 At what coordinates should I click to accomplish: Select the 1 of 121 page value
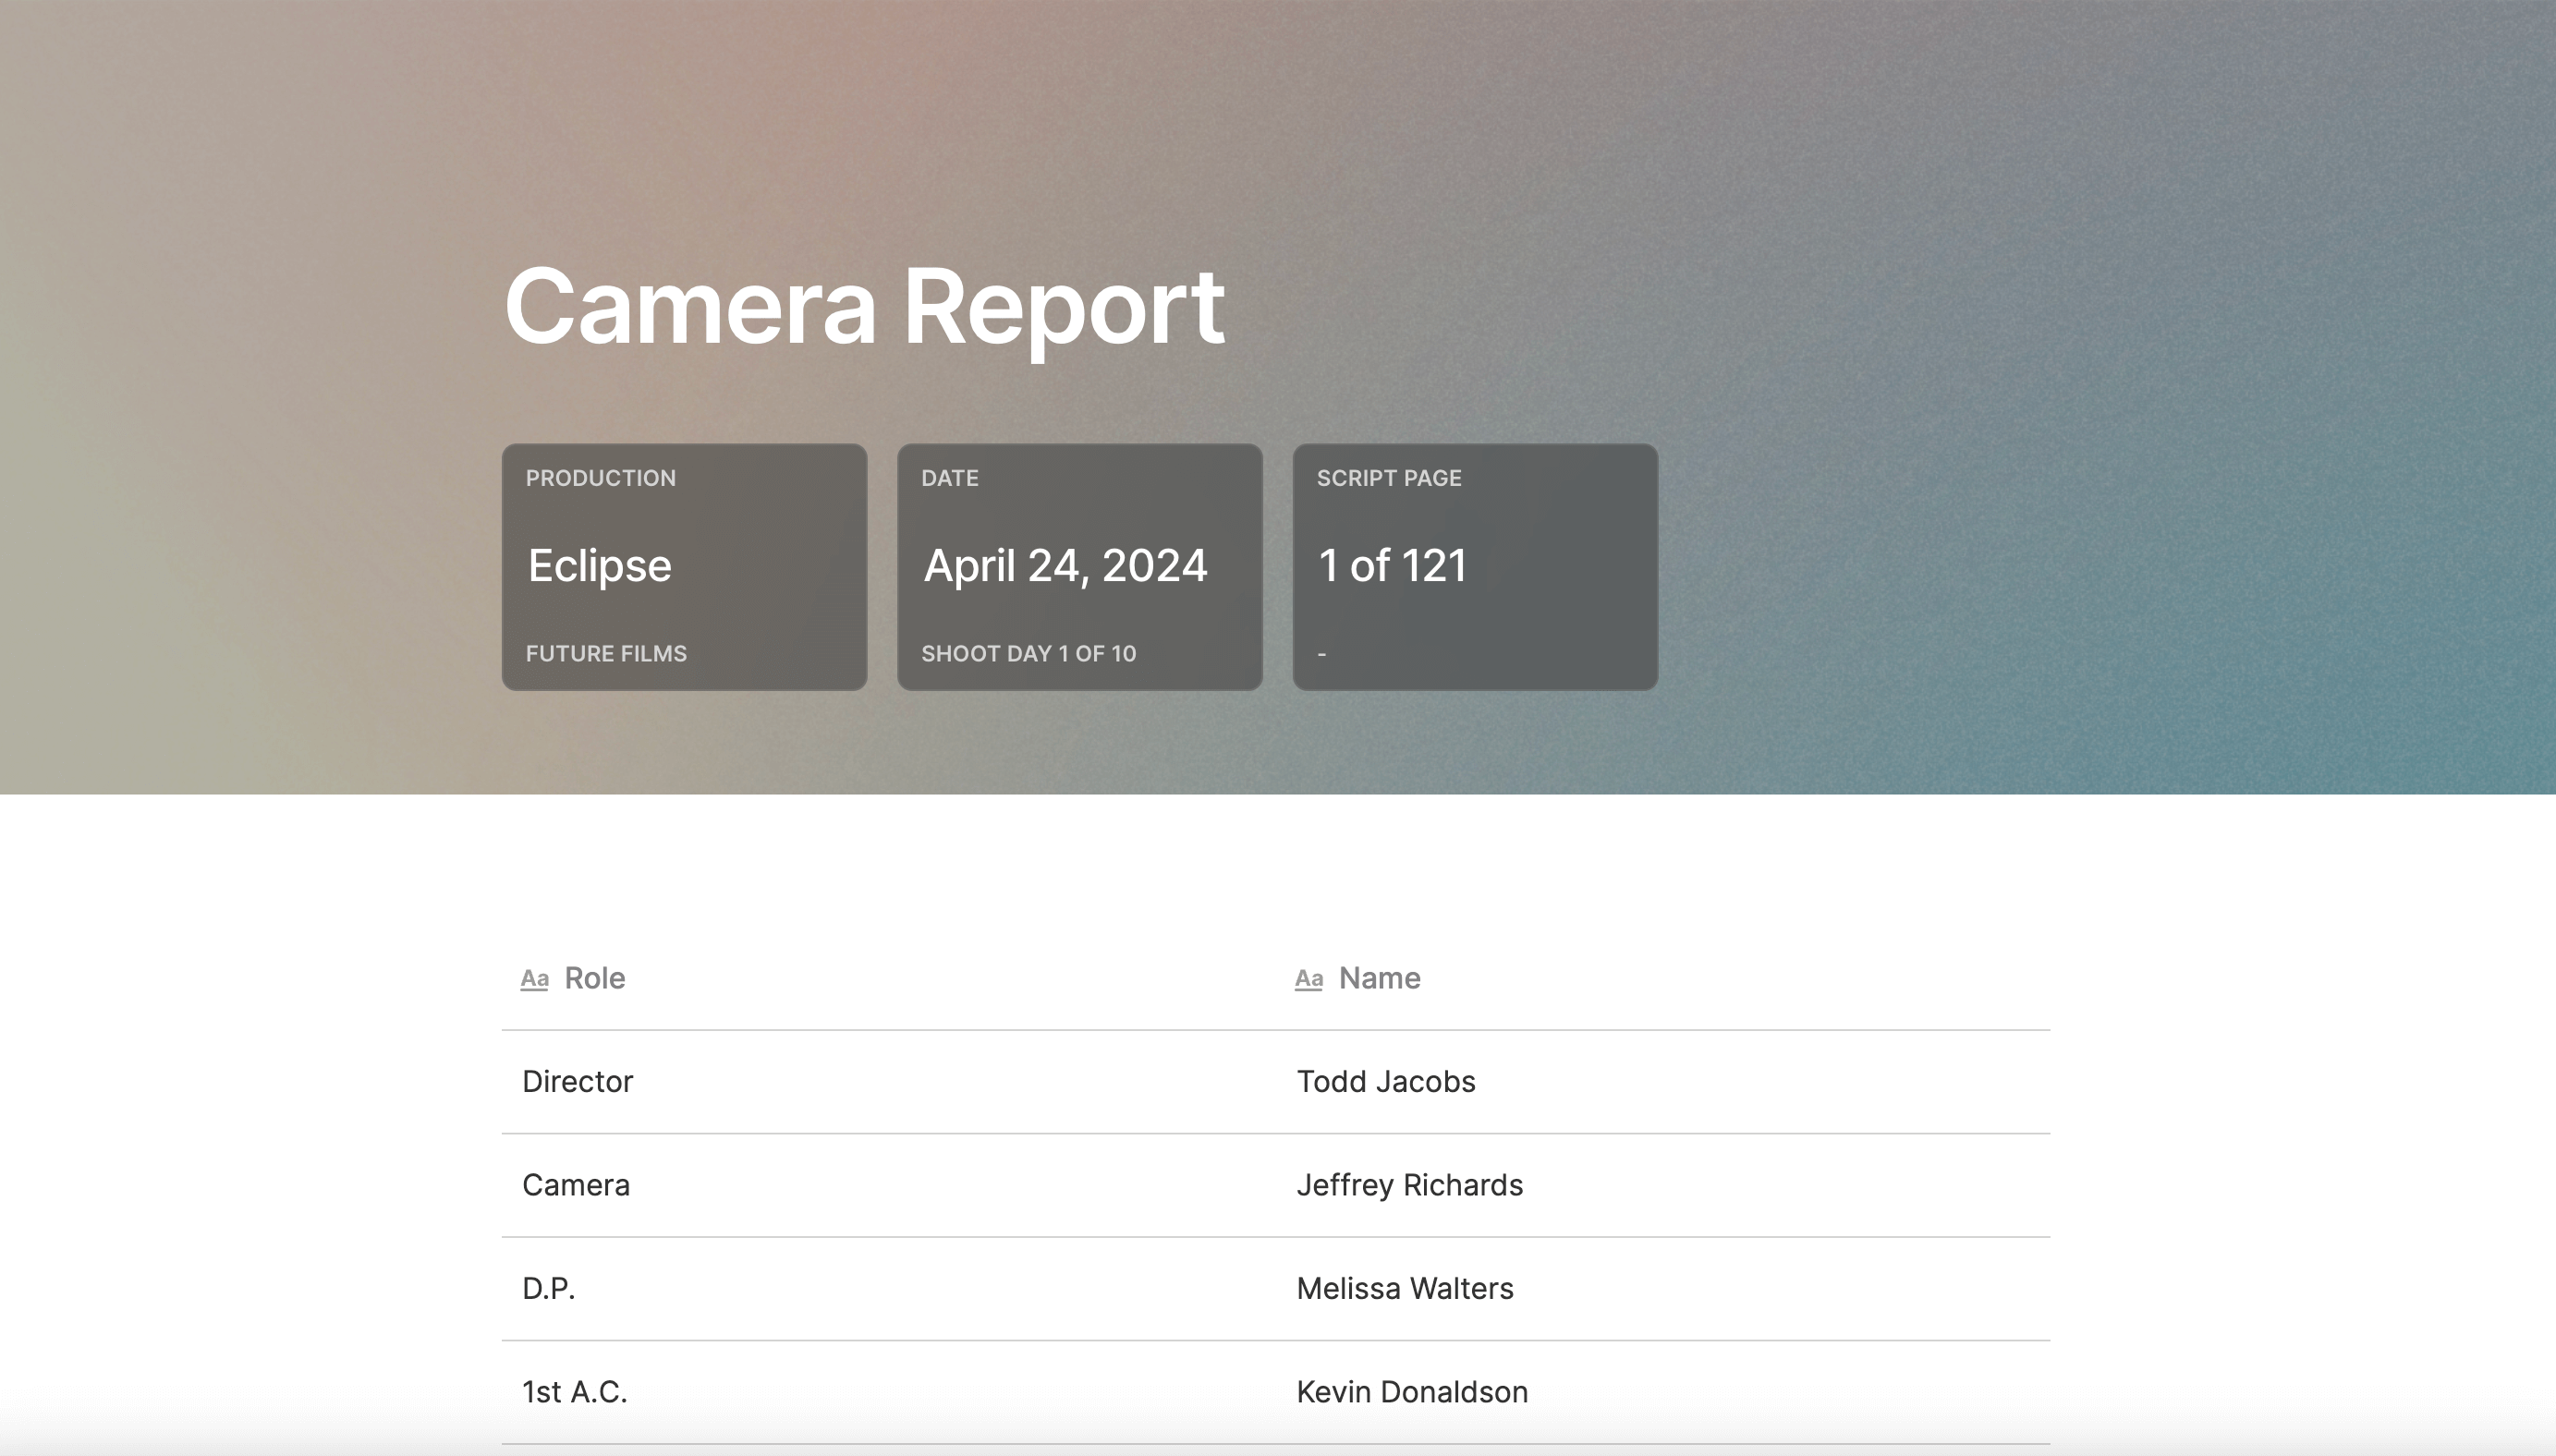pos(1392,566)
